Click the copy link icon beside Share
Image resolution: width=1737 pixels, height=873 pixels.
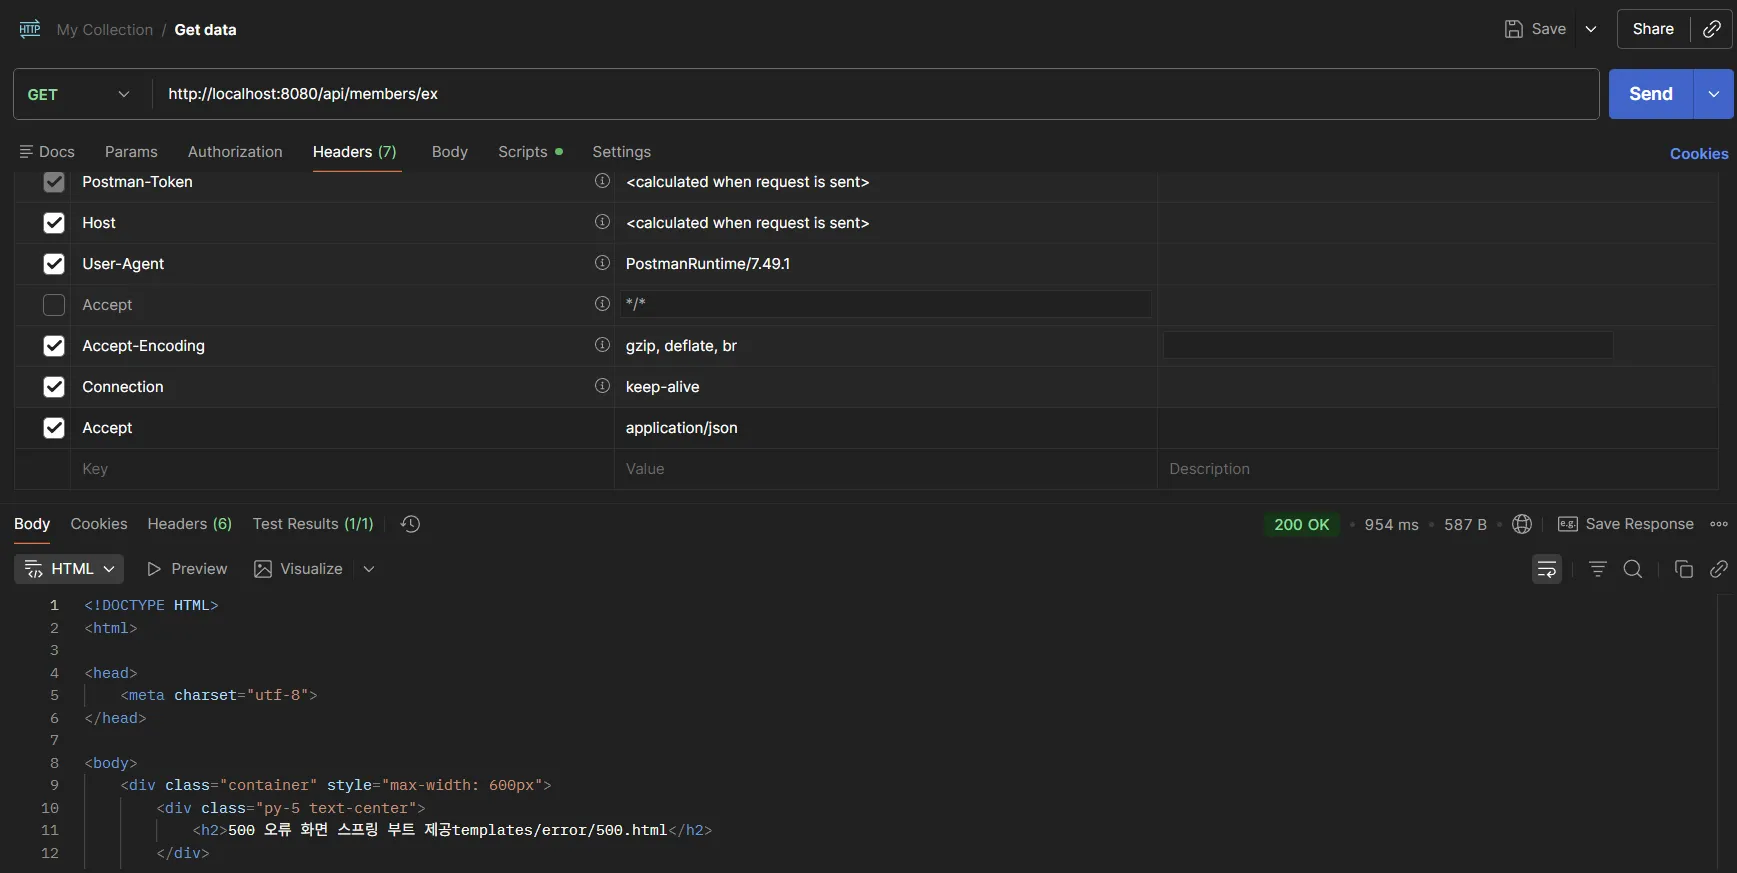1712,29
